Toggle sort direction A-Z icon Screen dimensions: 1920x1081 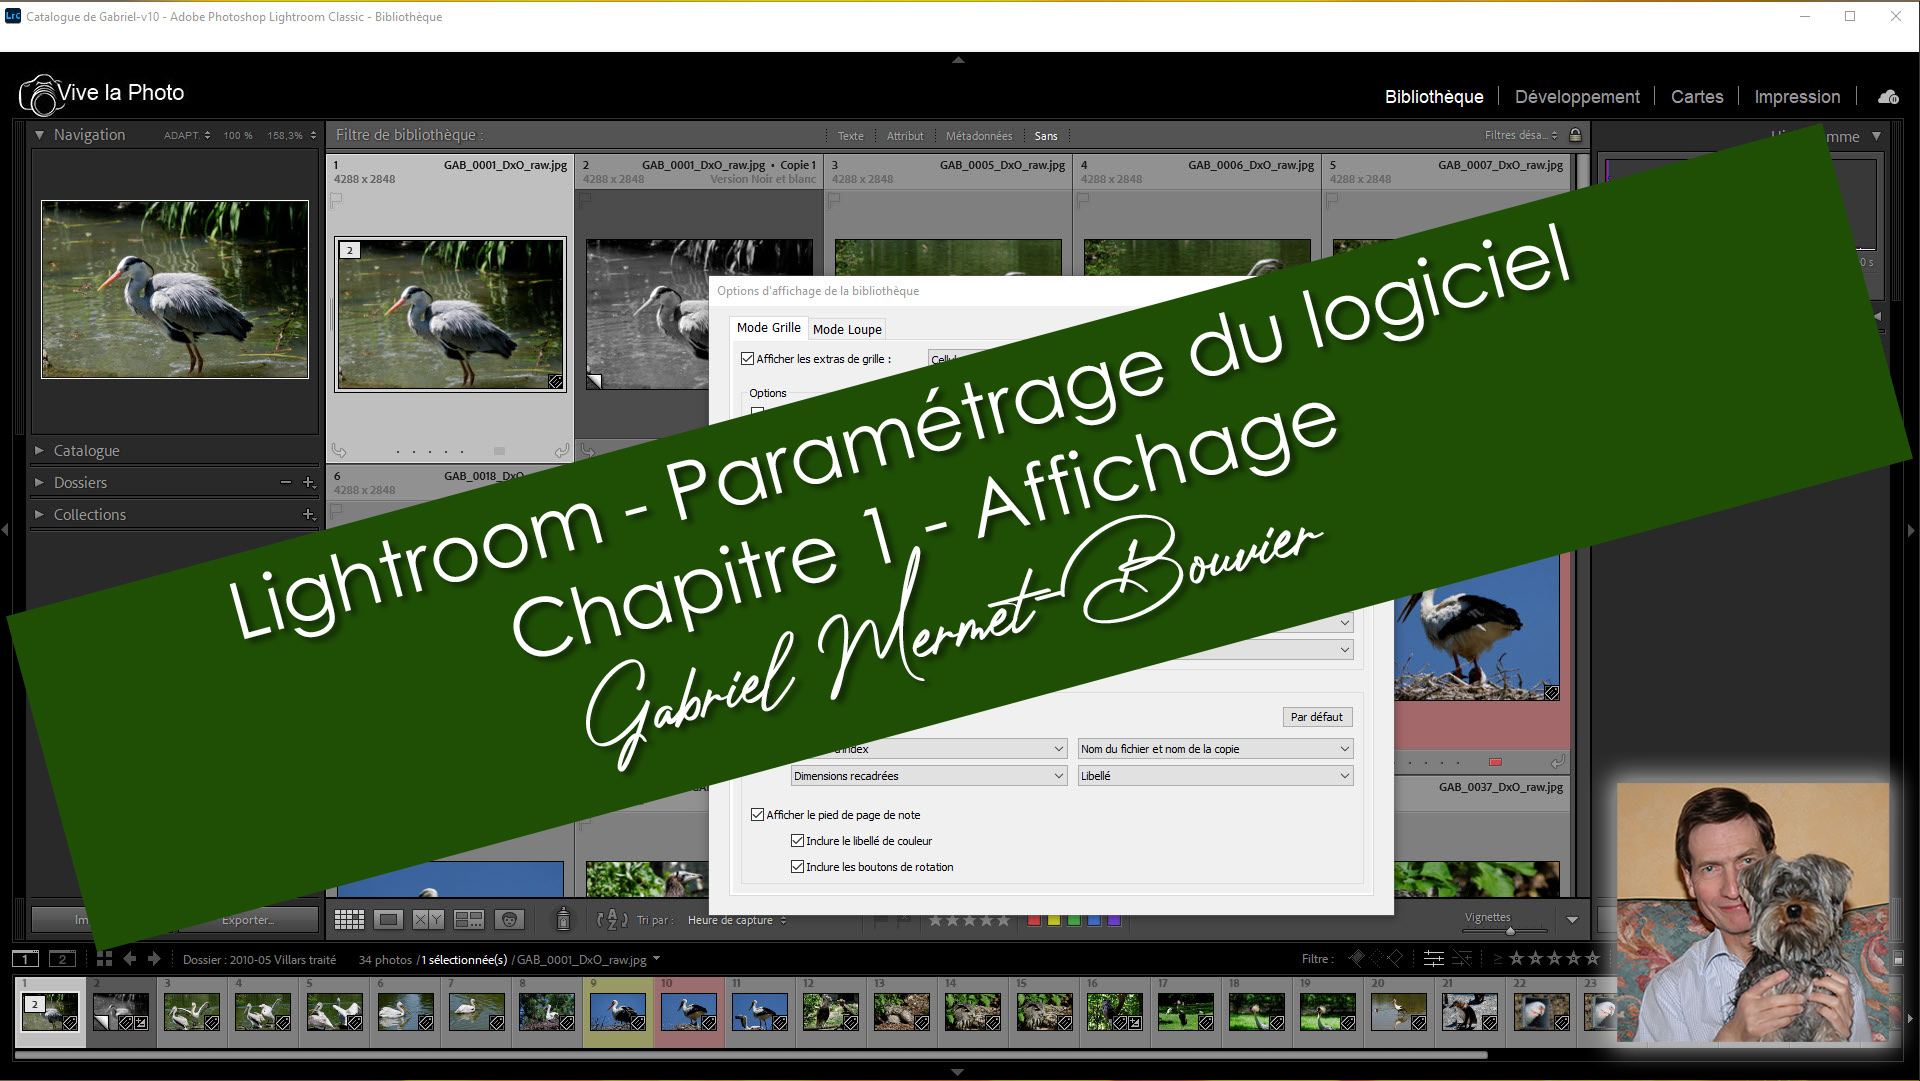click(612, 920)
